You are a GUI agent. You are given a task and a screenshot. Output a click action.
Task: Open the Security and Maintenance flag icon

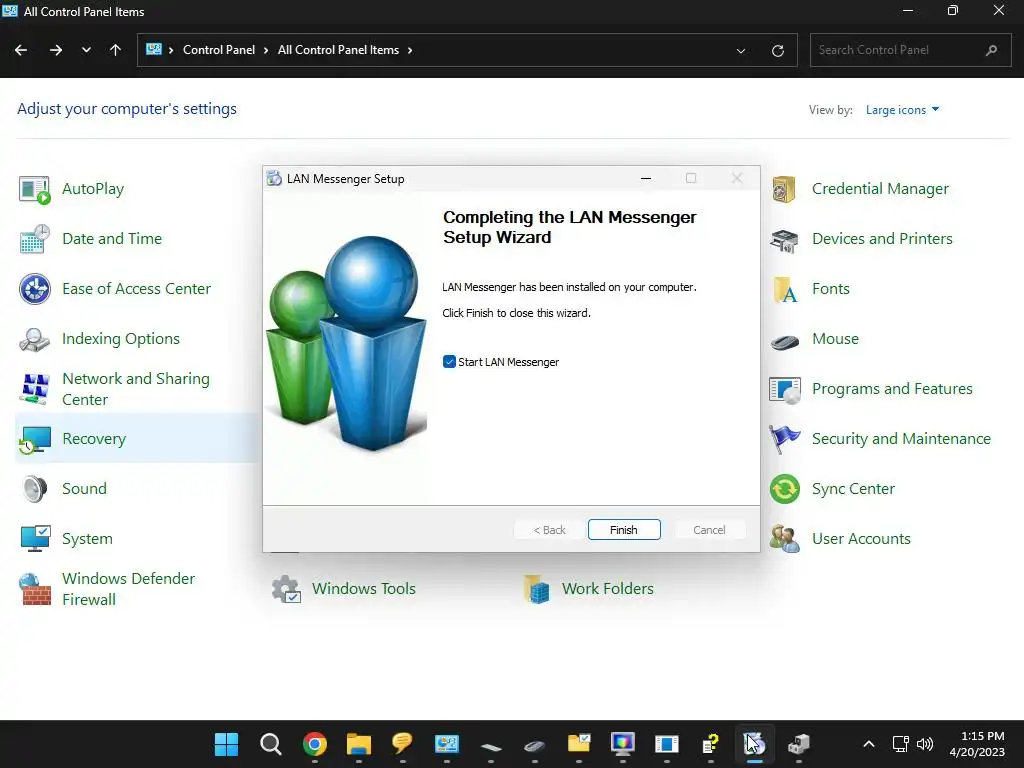tap(784, 439)
